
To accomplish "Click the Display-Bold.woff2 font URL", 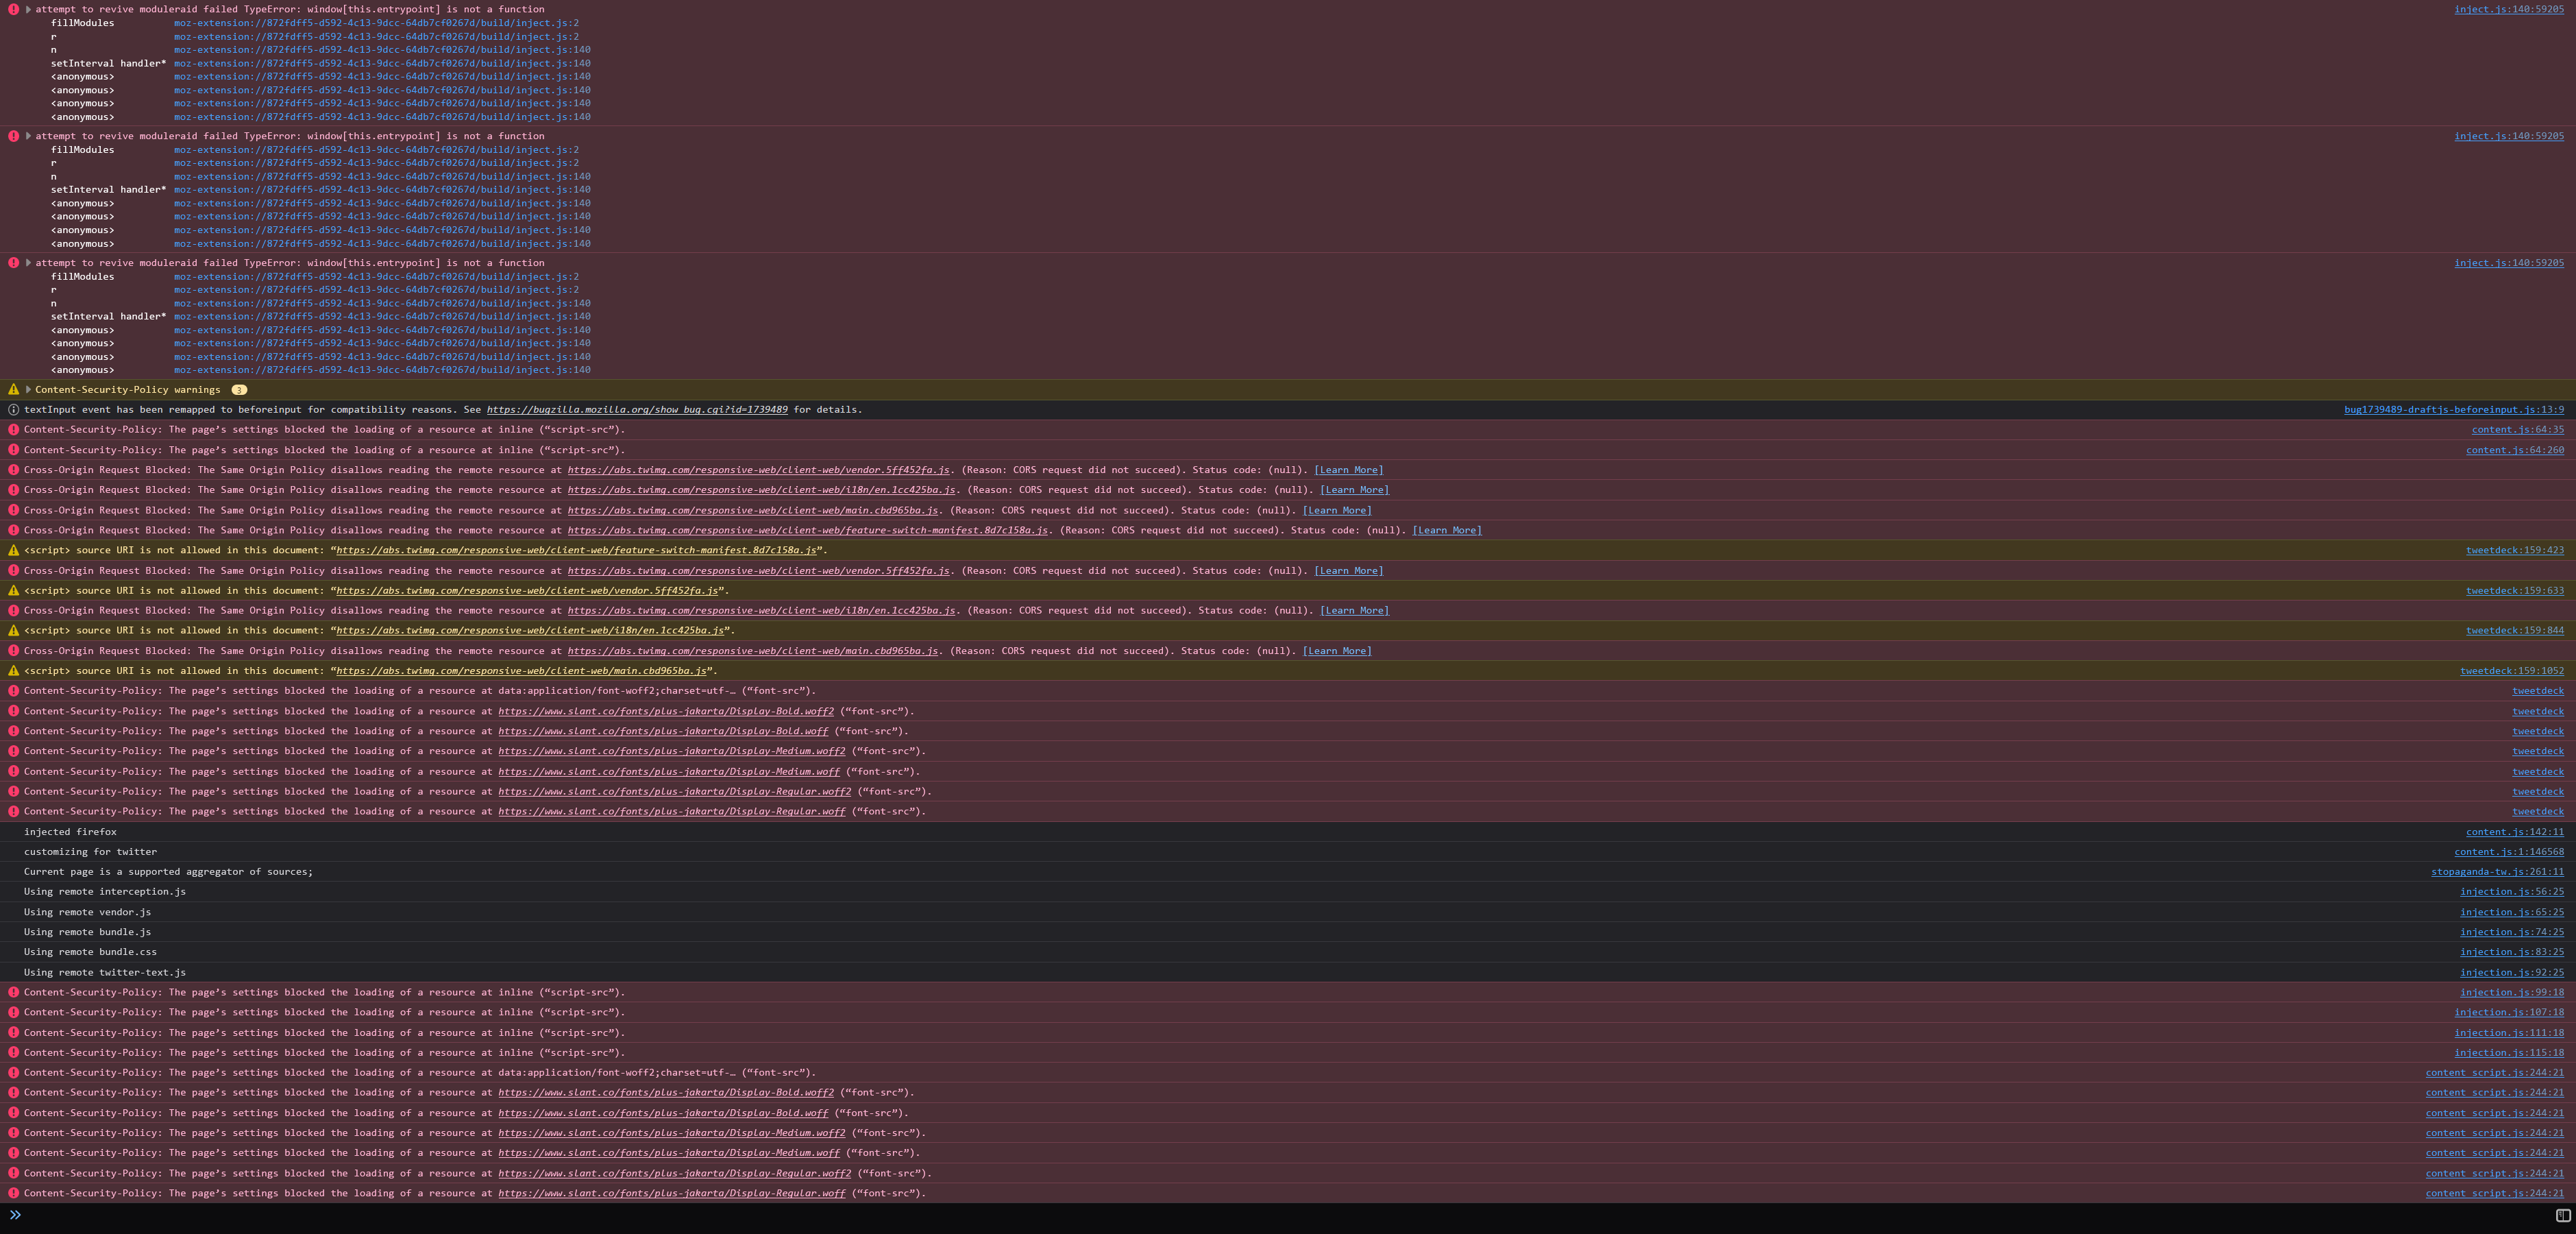I will [x=666, y=711].
